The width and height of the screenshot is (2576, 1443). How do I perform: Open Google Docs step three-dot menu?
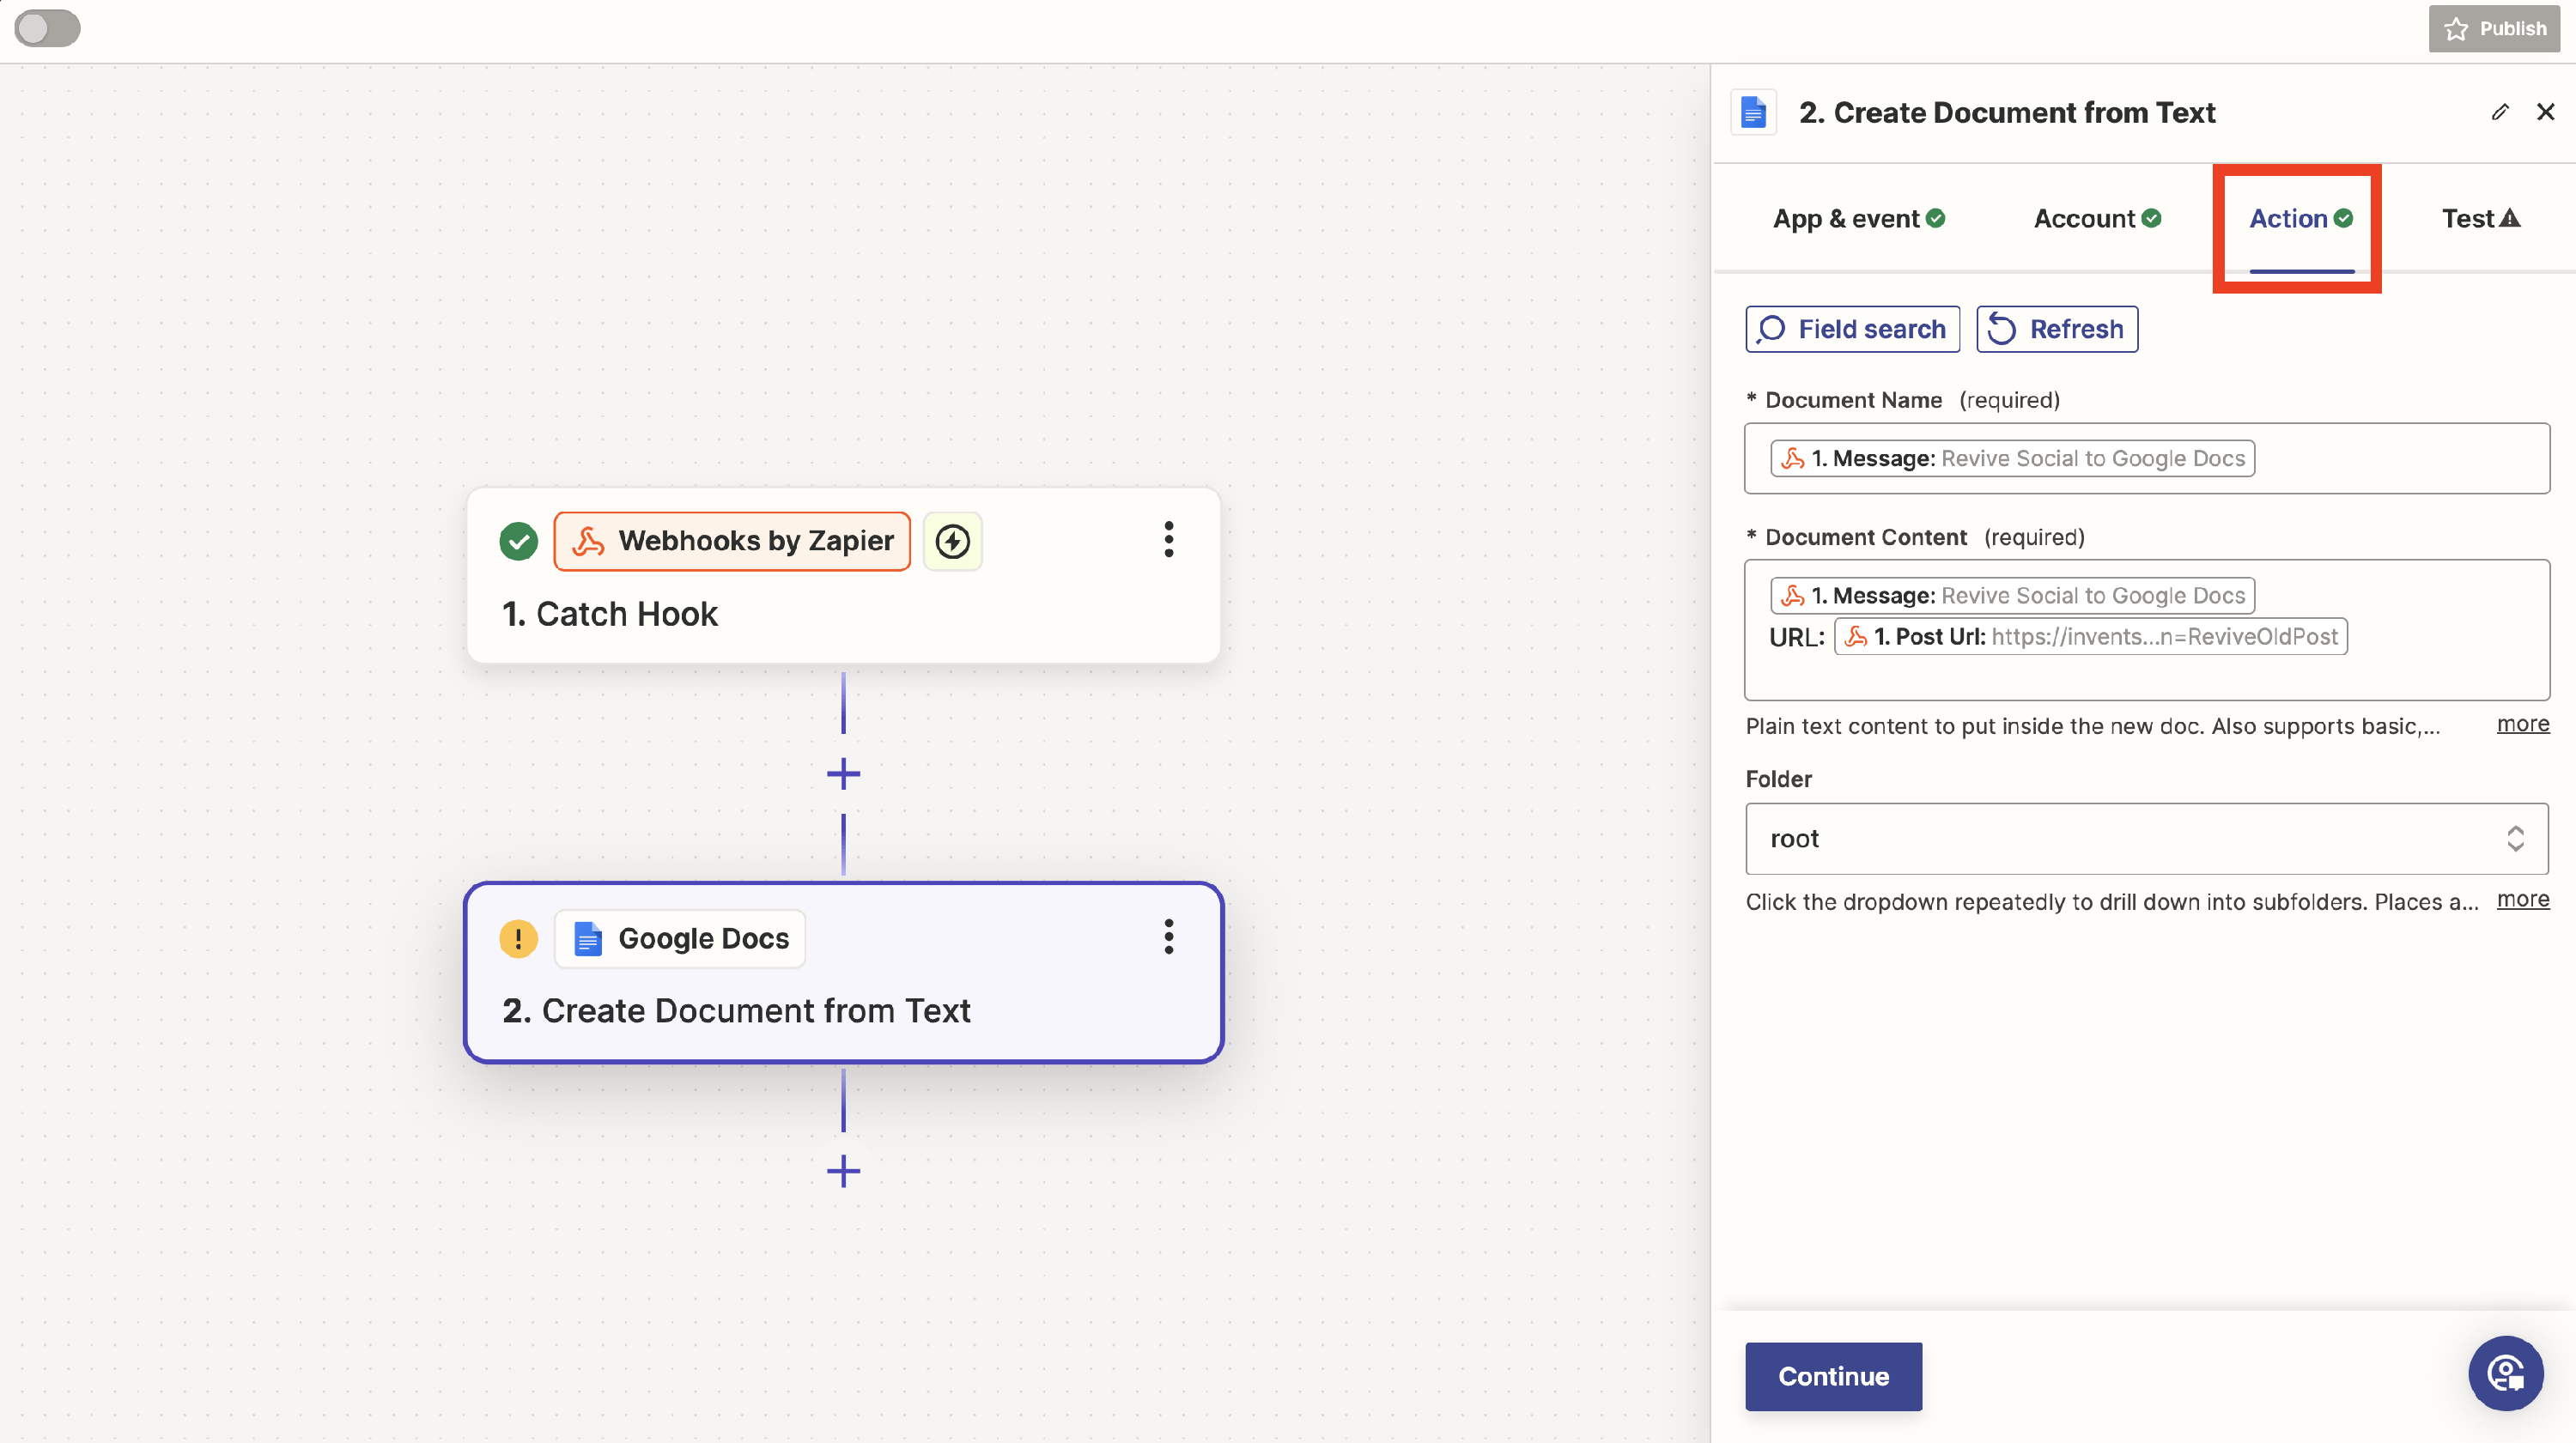(x=1168, y=937)
